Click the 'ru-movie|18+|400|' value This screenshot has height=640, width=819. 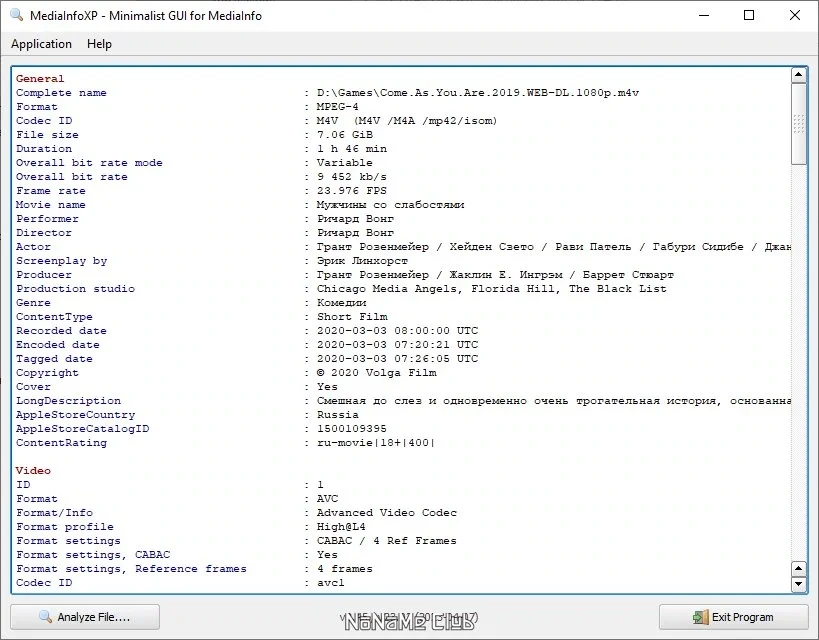click(x=376, y=443)
